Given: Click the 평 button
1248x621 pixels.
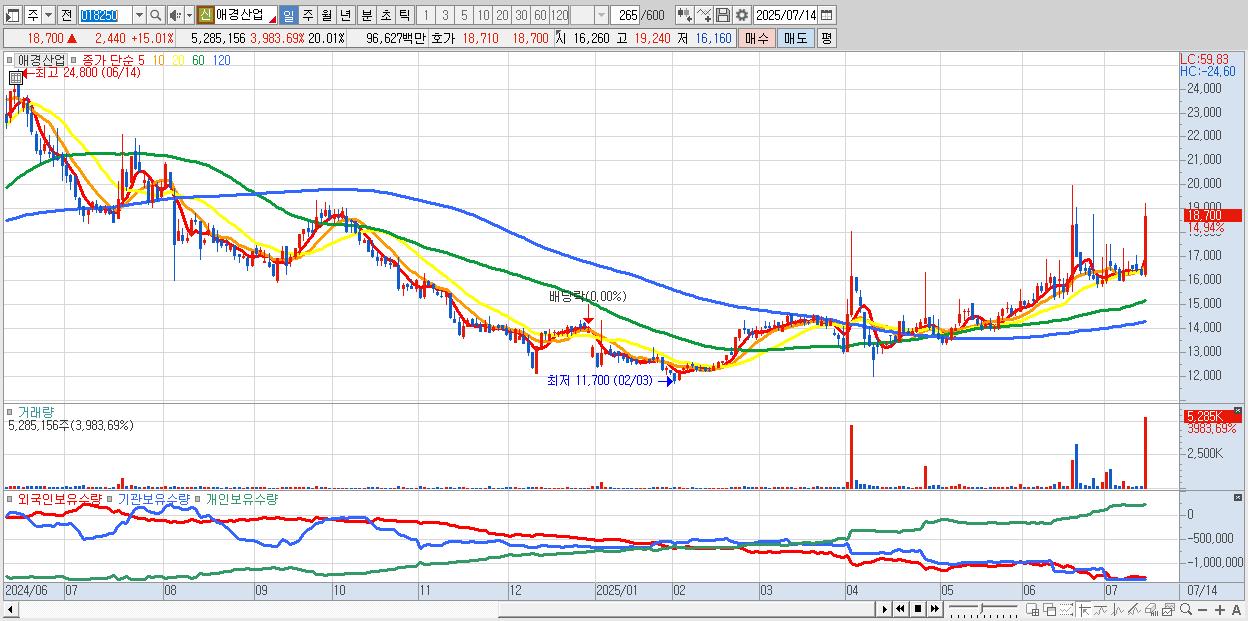Looking at the screenshot, I should [826, 38].
